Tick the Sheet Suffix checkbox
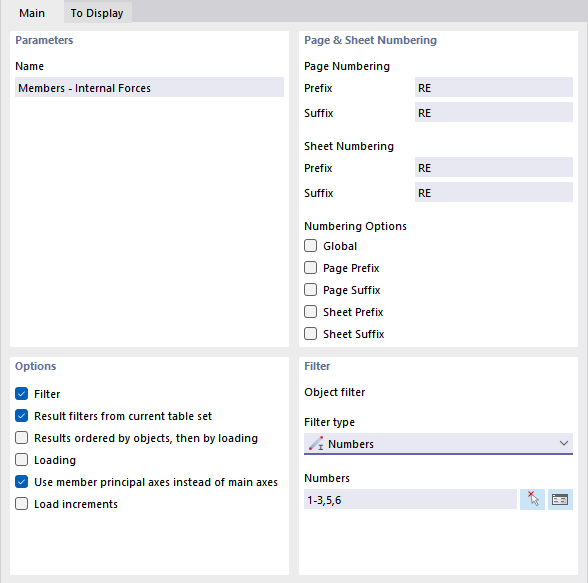Viewport: 588px width, 583px height. 310,334
